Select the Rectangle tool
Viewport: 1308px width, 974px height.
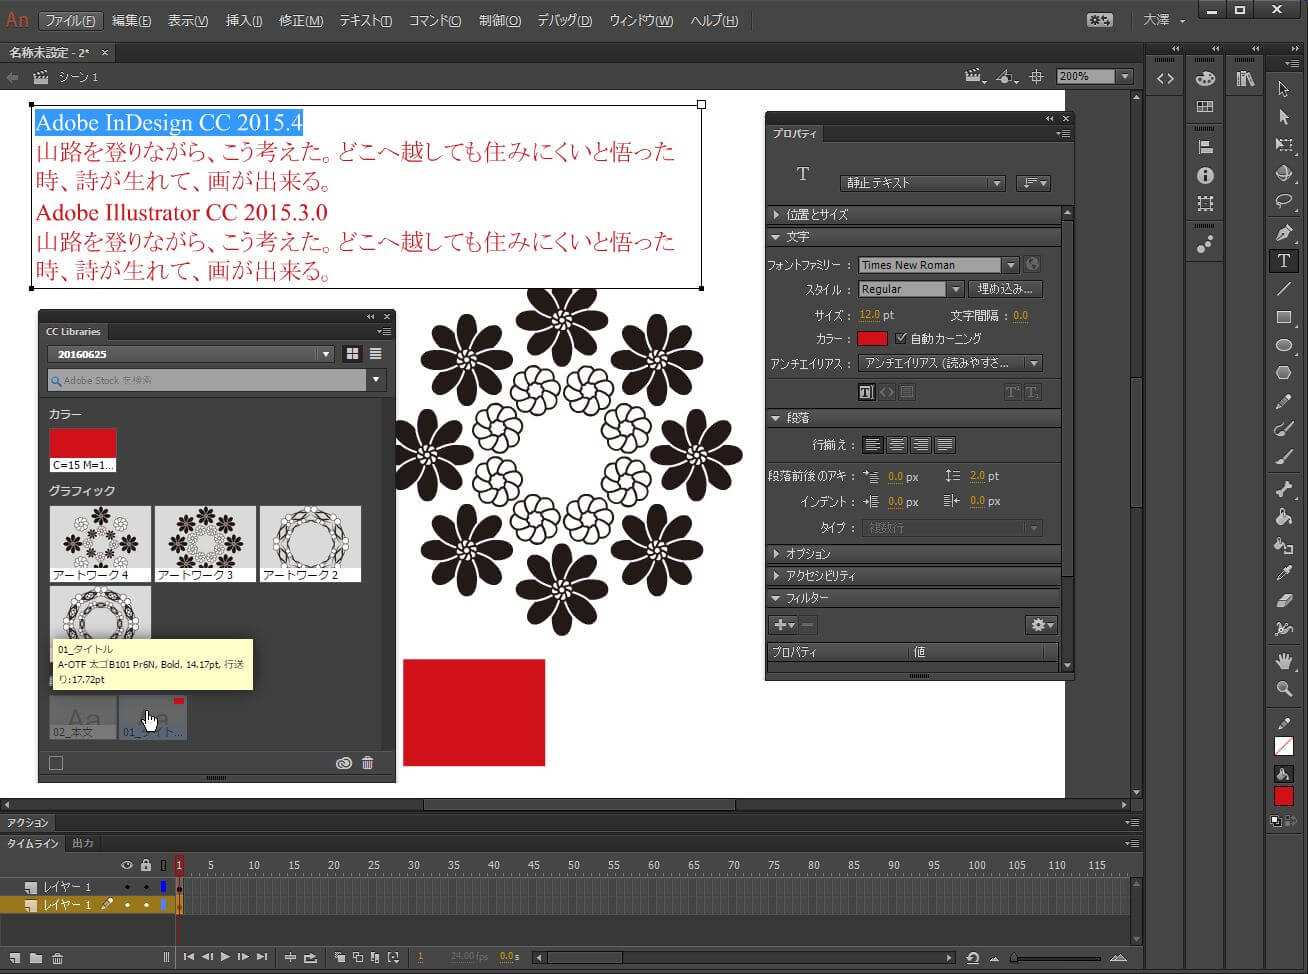point(1284,317)
